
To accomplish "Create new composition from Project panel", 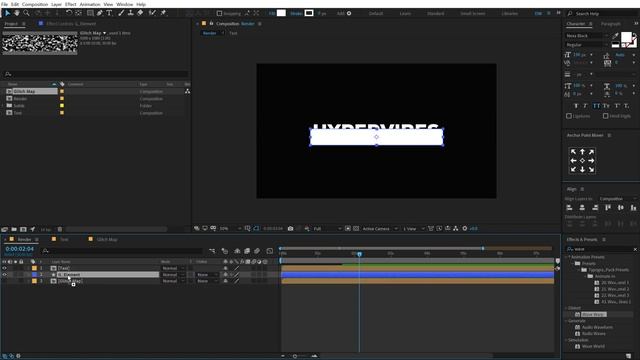I will pyautogui.click(x=23, y=229).
